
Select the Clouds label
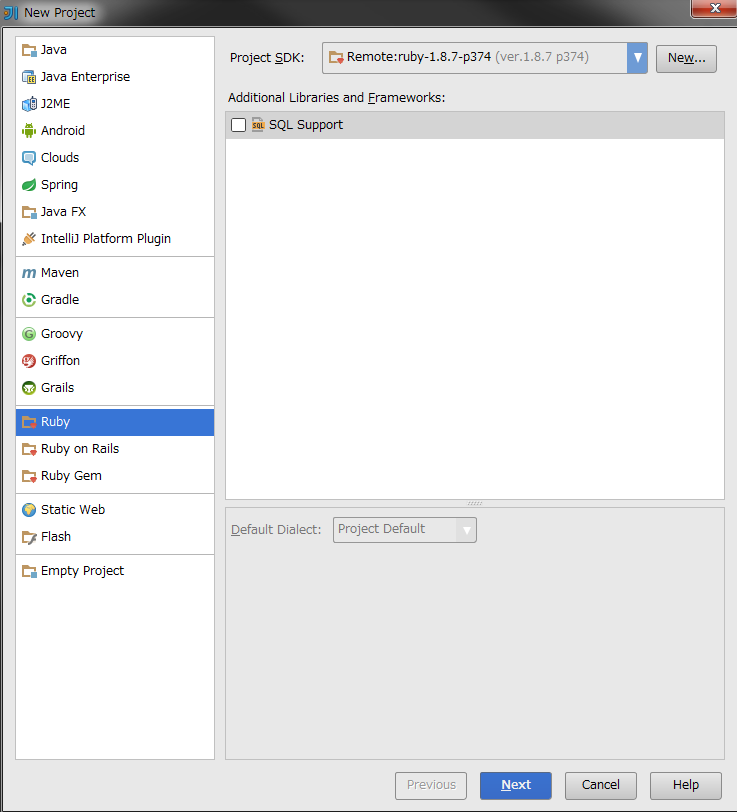[60, 157]
